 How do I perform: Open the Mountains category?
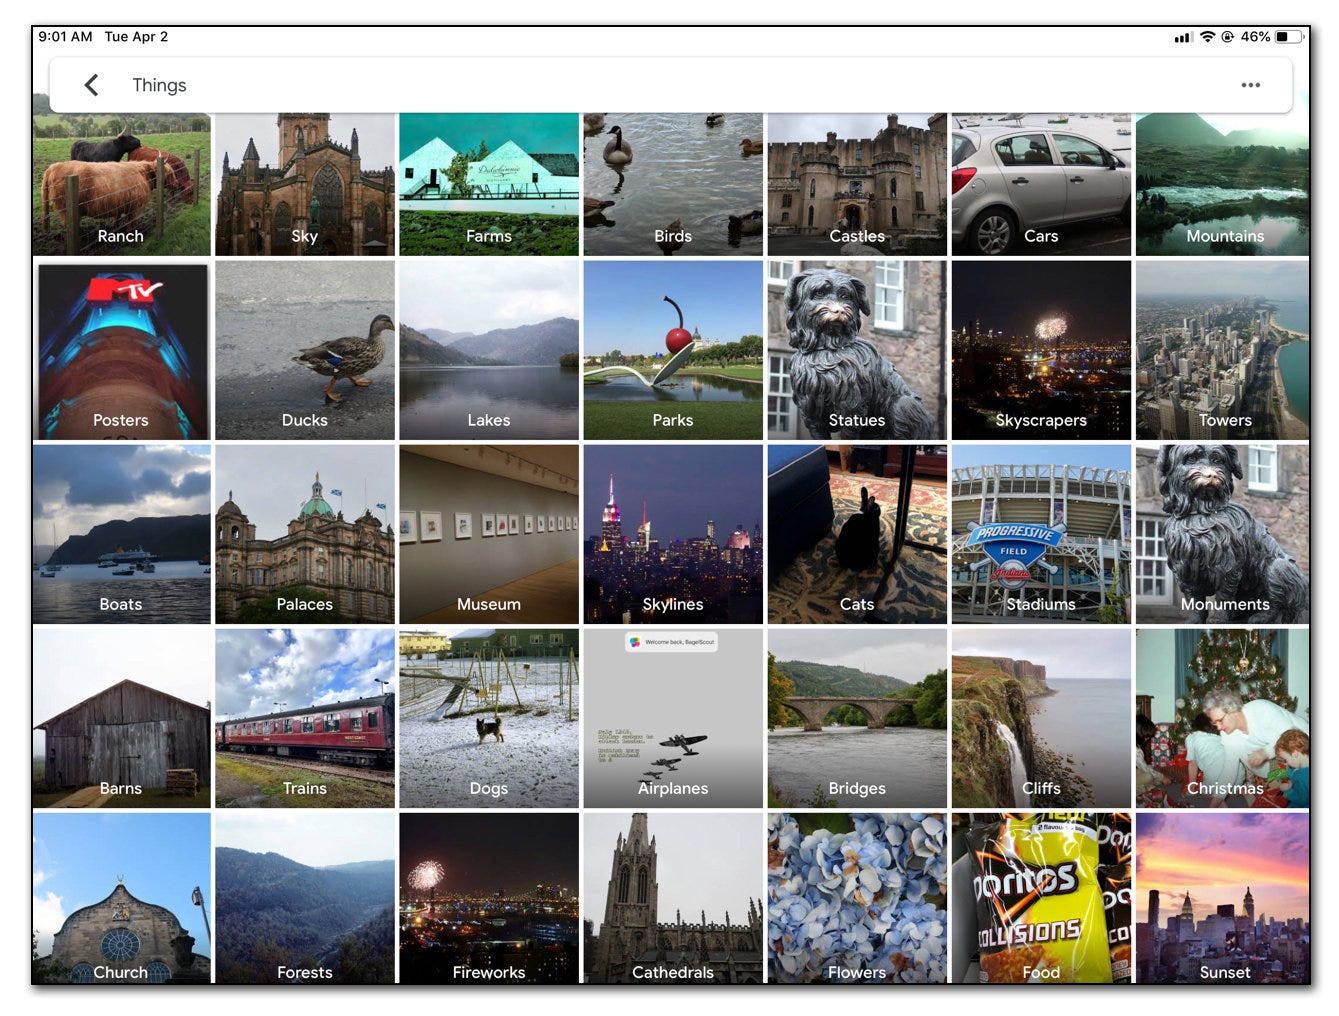[1222, 184]
